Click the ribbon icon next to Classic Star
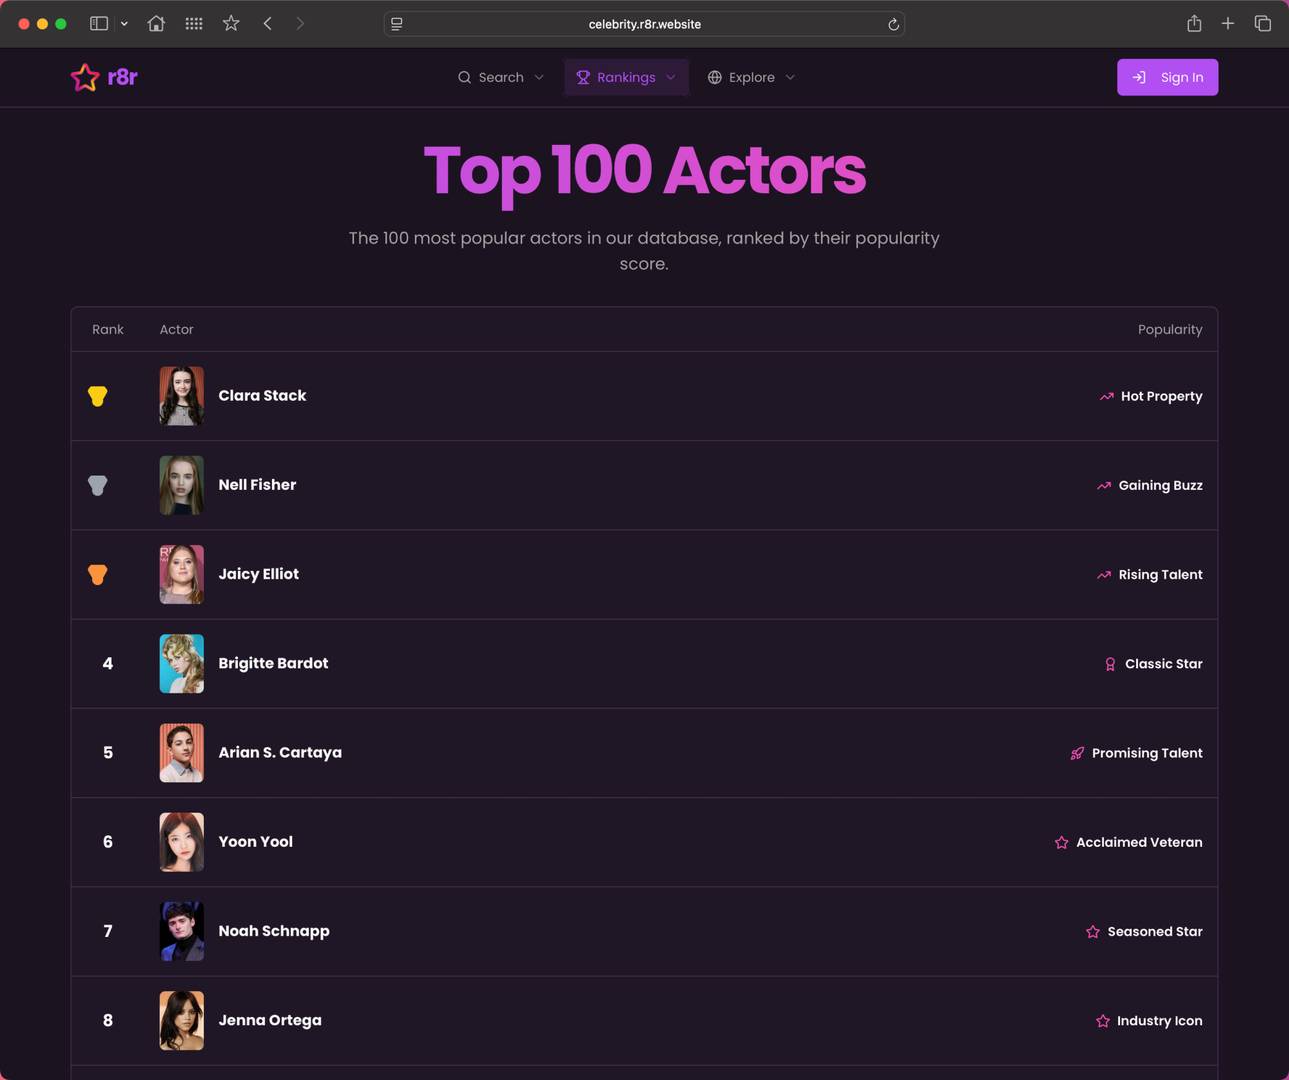 (x=1109, y=663)
